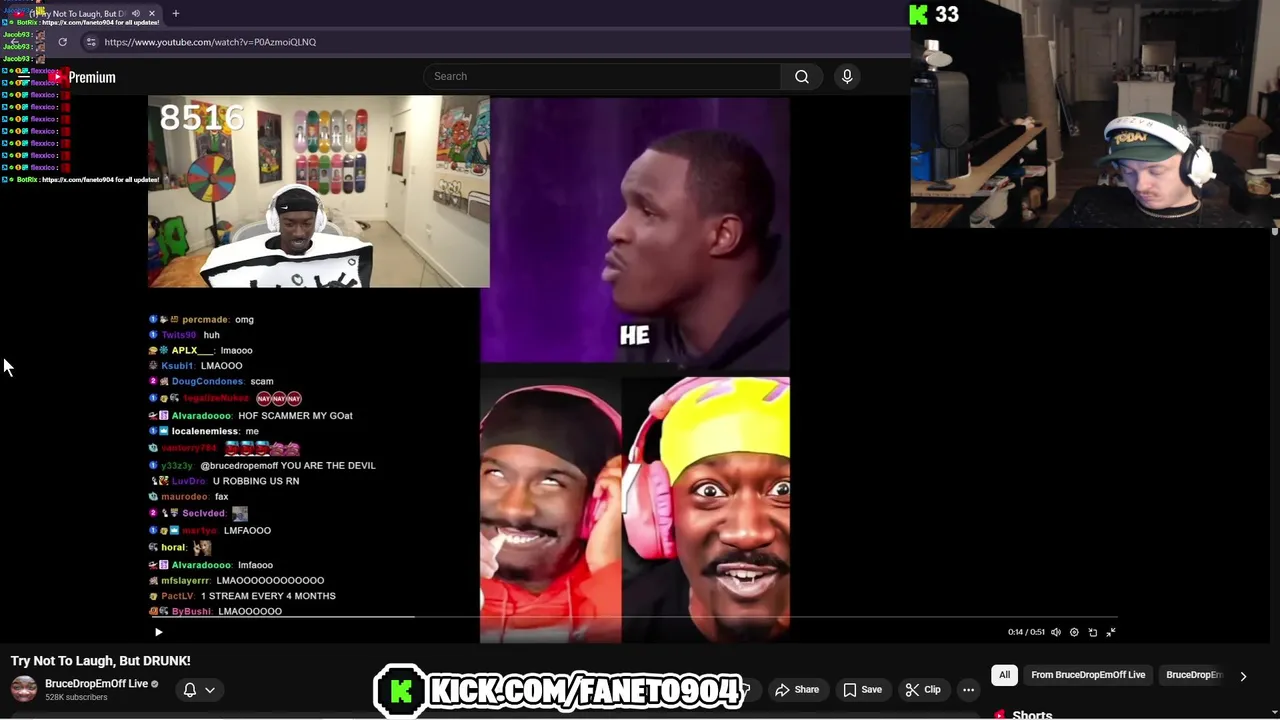Viewport: 1280px width, 720px height.
Task: Open the BruceDropEmOff Live channel avatar
Action: pos(24,689)
